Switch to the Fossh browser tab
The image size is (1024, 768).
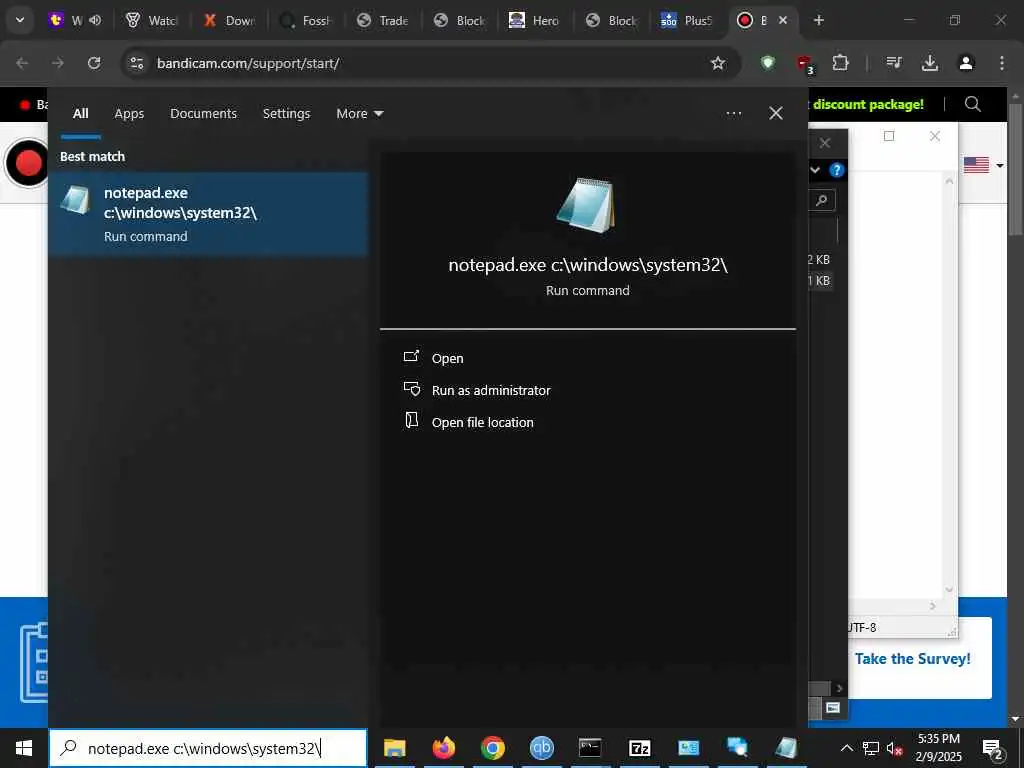[x=307, y=21]
